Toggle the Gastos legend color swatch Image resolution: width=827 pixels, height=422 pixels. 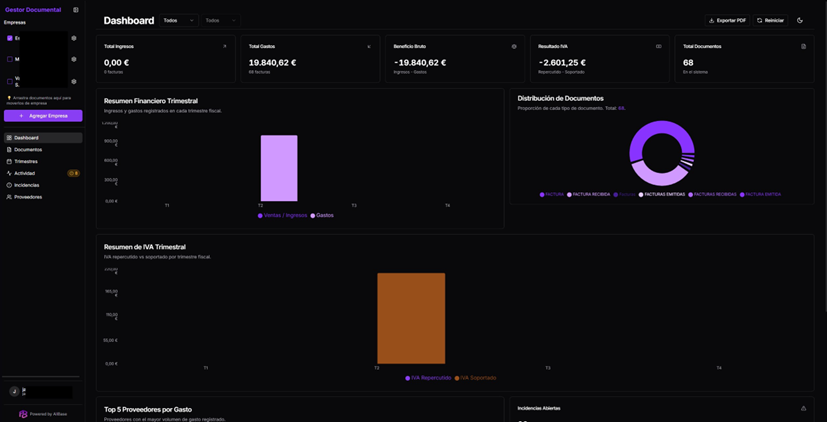click(x=313, y=215)
